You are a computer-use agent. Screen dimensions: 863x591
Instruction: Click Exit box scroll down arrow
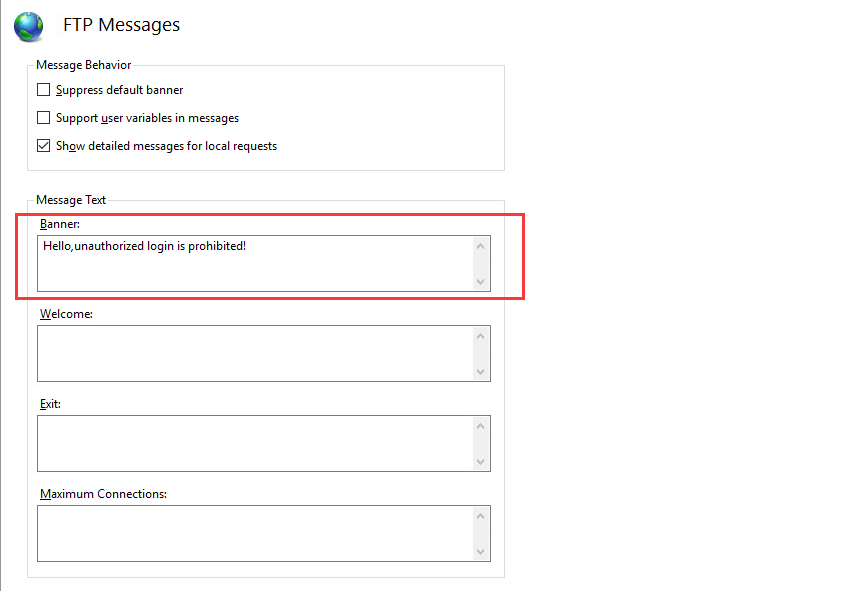tap(480, 462)
